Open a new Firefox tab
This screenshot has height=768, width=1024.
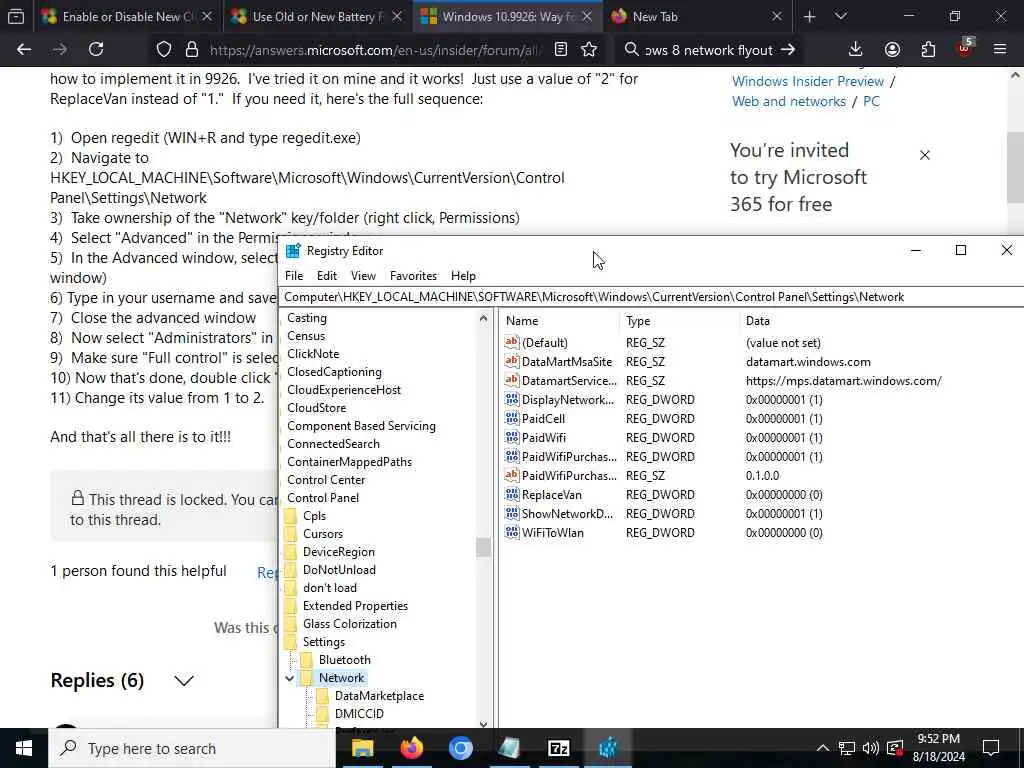click(x=810, y=16)
